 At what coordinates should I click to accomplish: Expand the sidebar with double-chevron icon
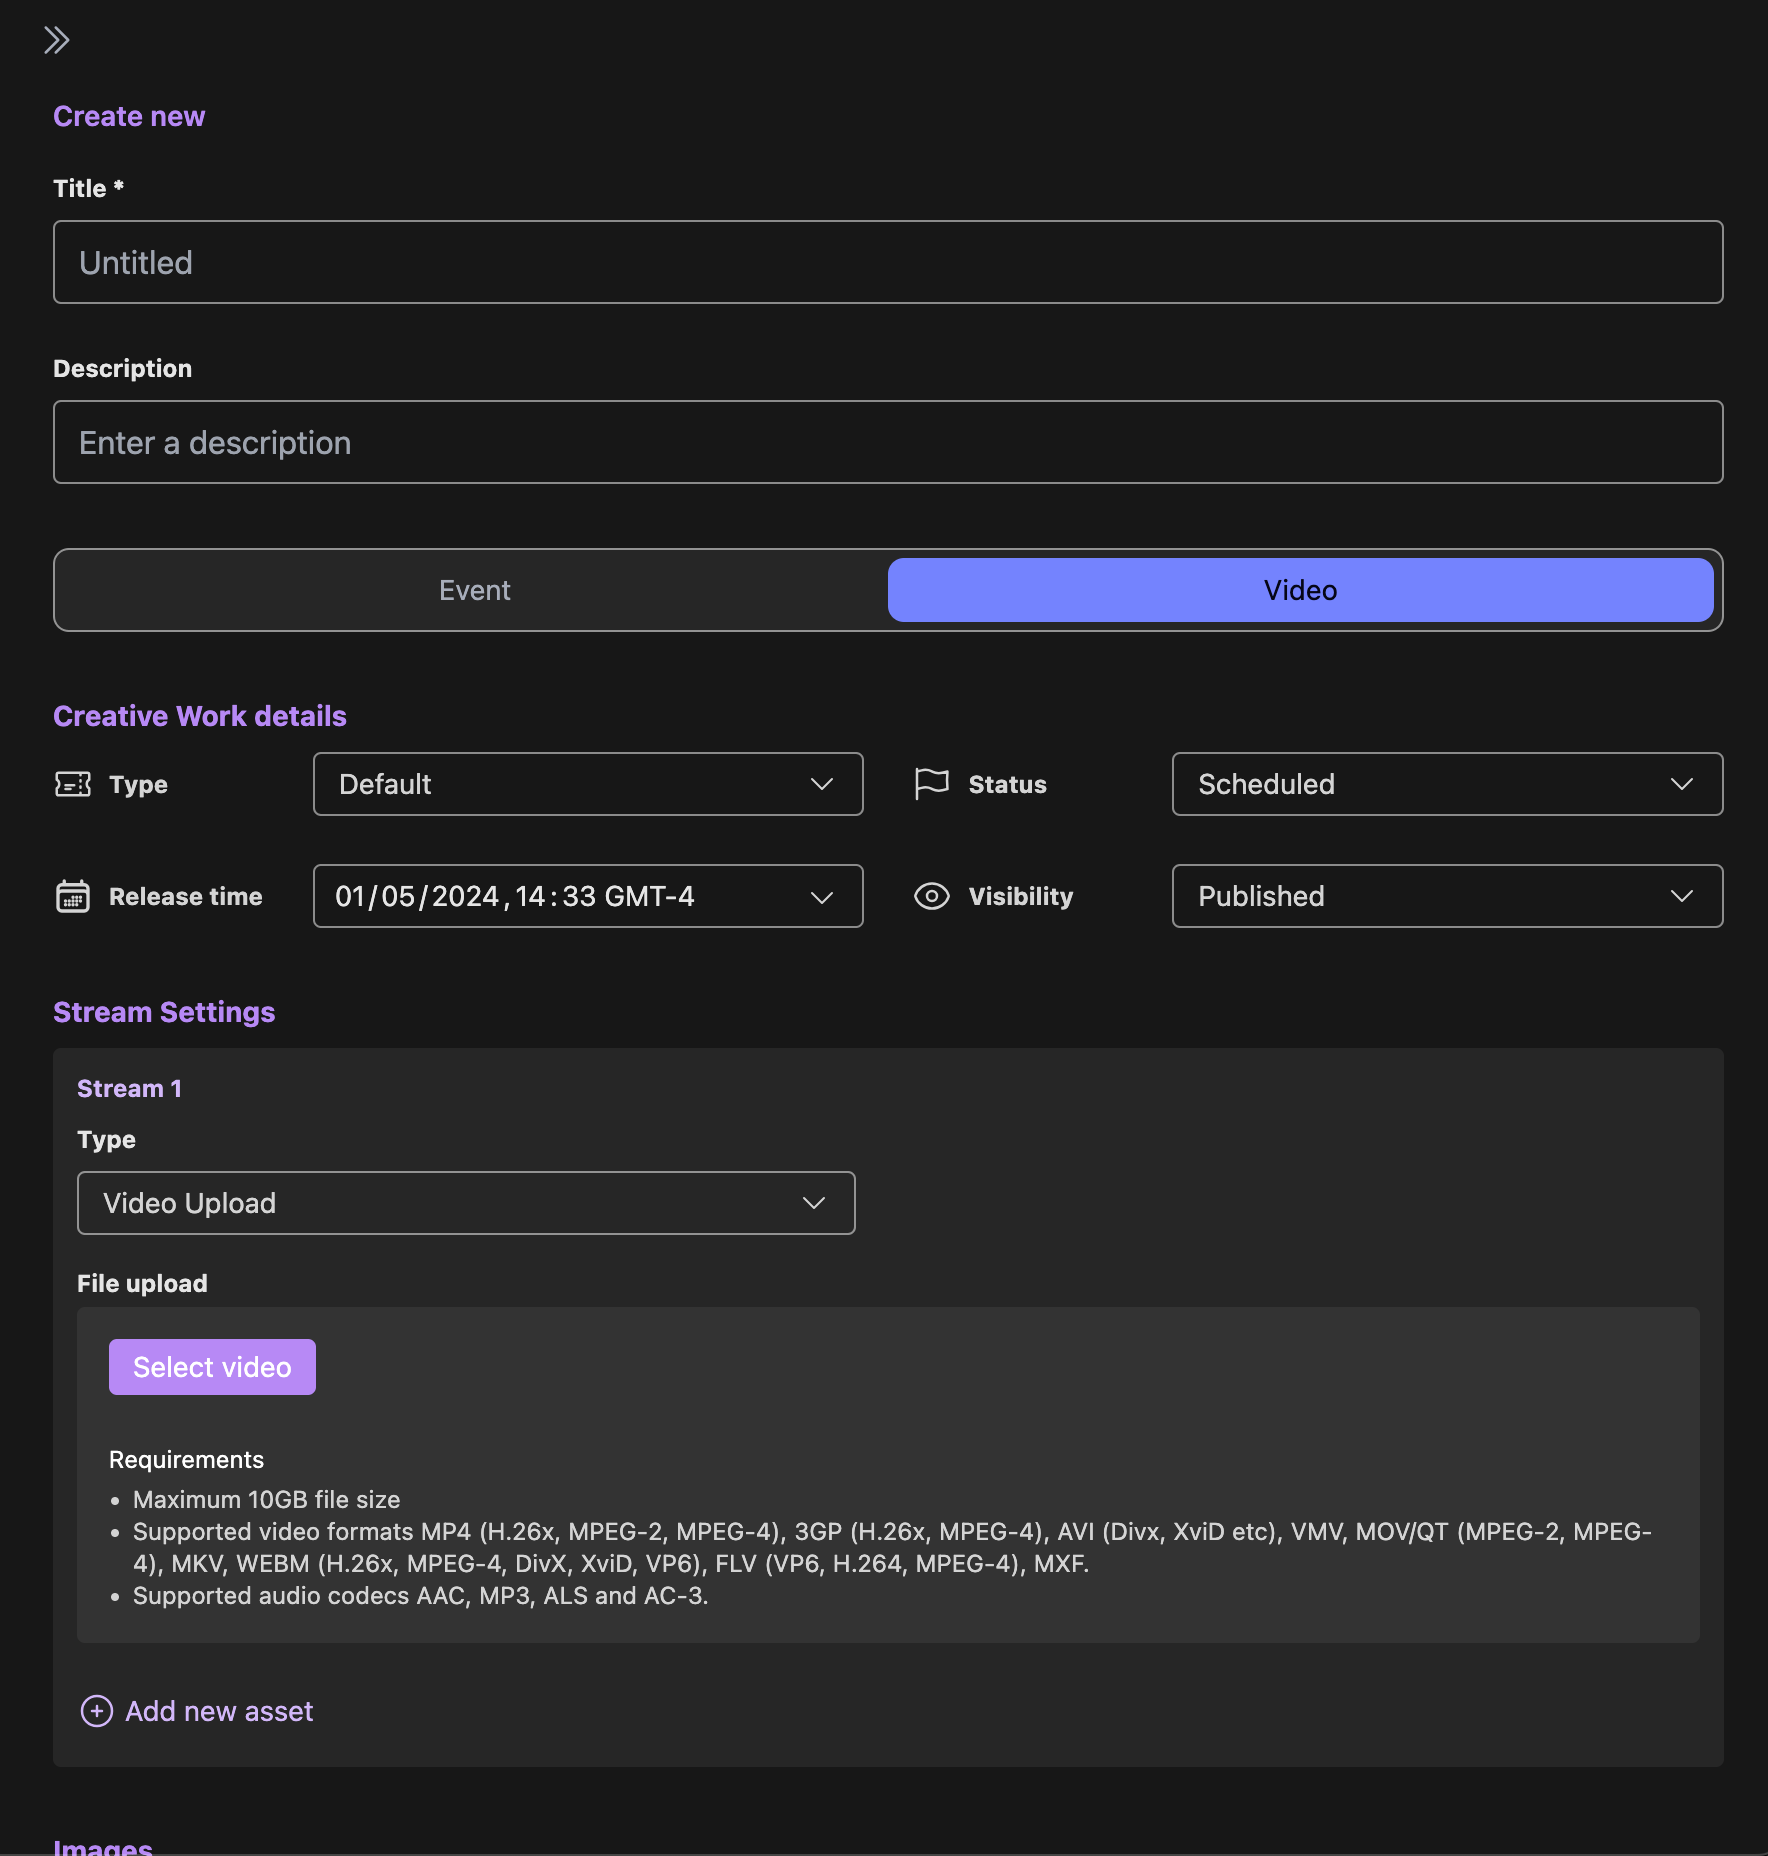point(57,40)
